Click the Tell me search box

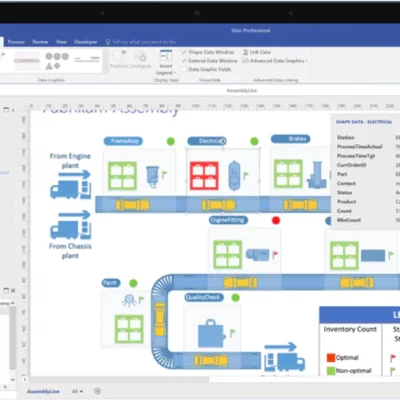pos(141,42)
